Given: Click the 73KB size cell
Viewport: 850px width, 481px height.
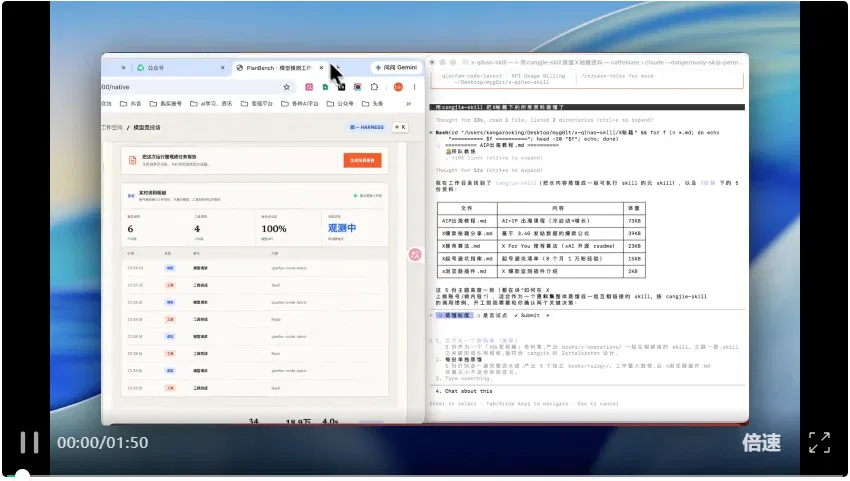Looking at the screenshot, I should coord(634,221).
